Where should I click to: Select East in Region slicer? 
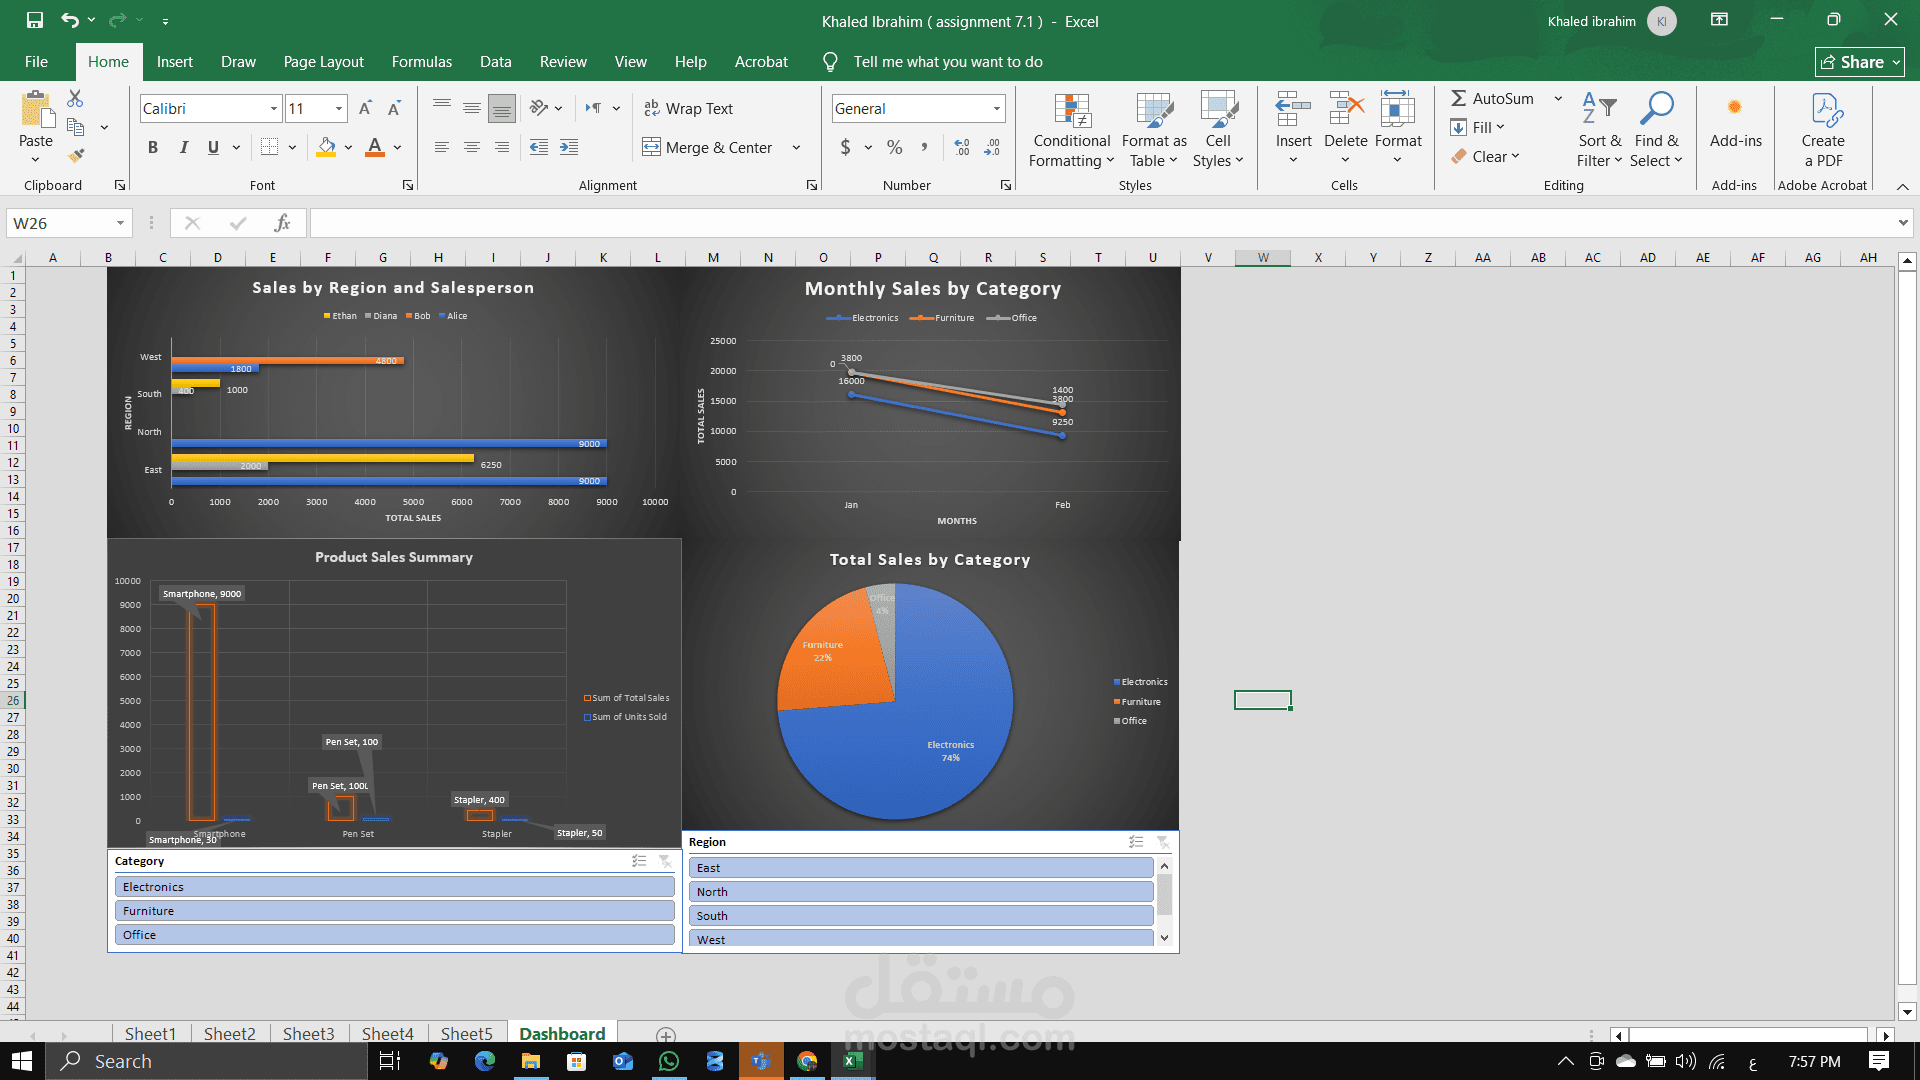[x=921, y=868]
